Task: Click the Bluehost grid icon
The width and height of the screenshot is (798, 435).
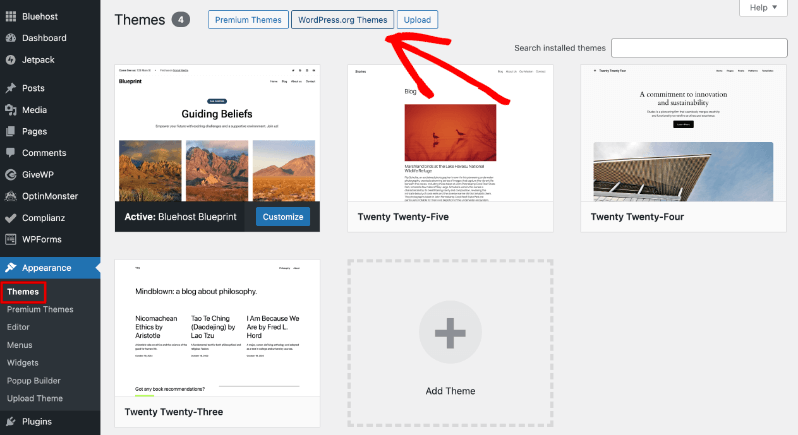Action: 11,16
